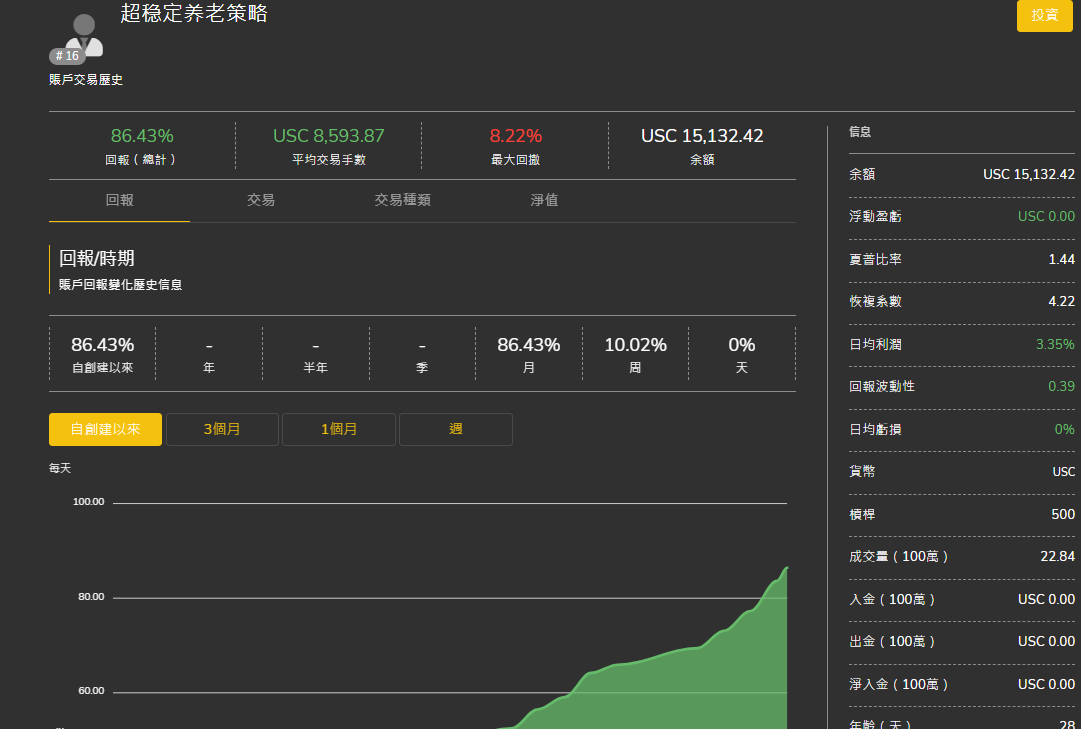Click the 回報/時期 section heading
This screenshot has height=729, width=1081.
pos(97,259)
